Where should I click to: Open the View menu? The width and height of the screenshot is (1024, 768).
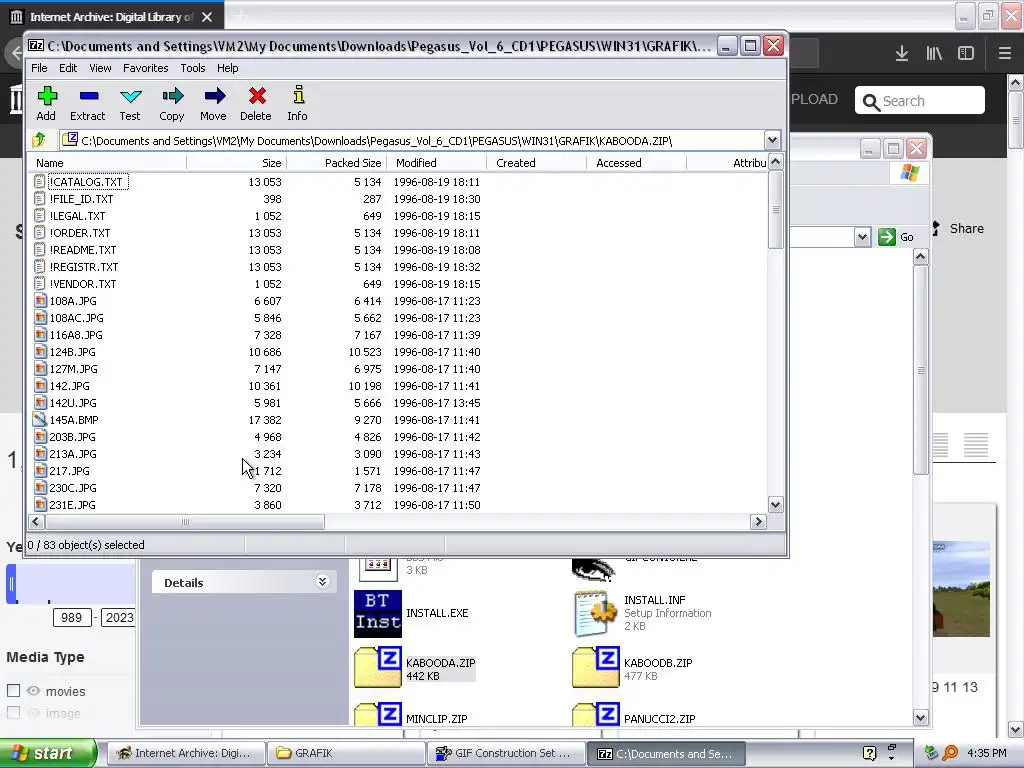click(x=100, y=68)
